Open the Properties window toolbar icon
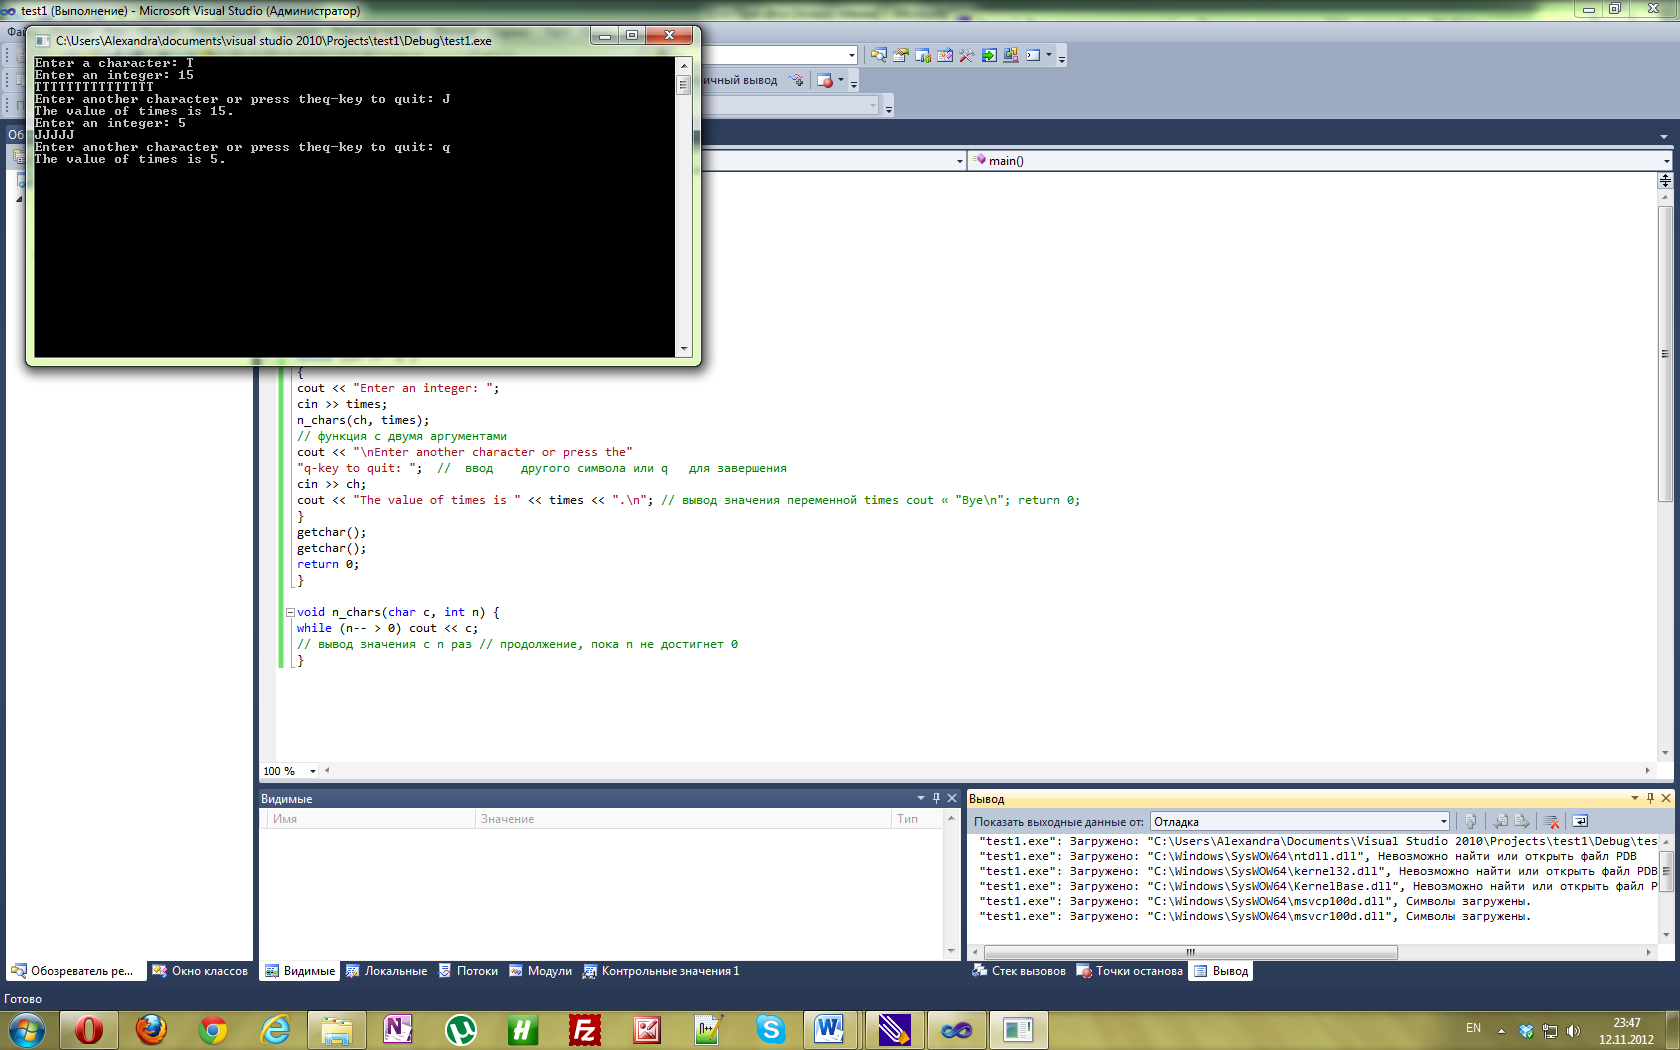This screenshot has width=1680, height=1050. [901, 55]
